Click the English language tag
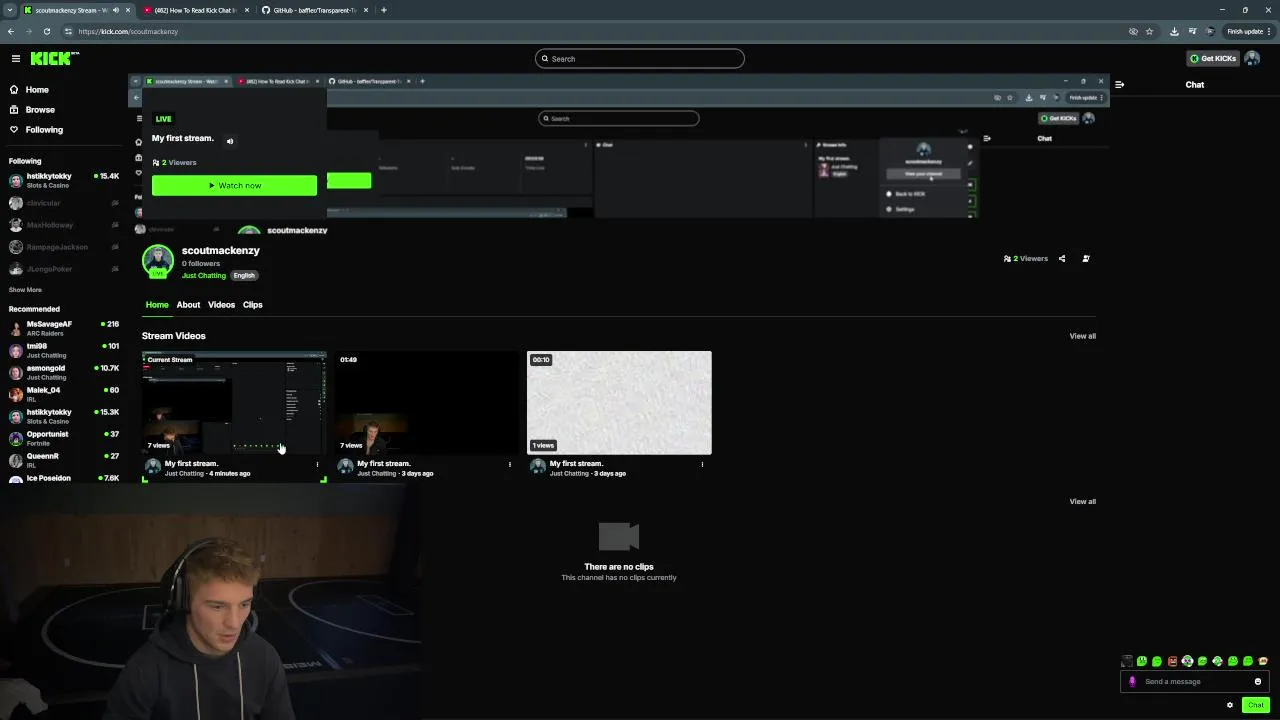Viewport: 1280px width, 720px height. tap(244, 276)
